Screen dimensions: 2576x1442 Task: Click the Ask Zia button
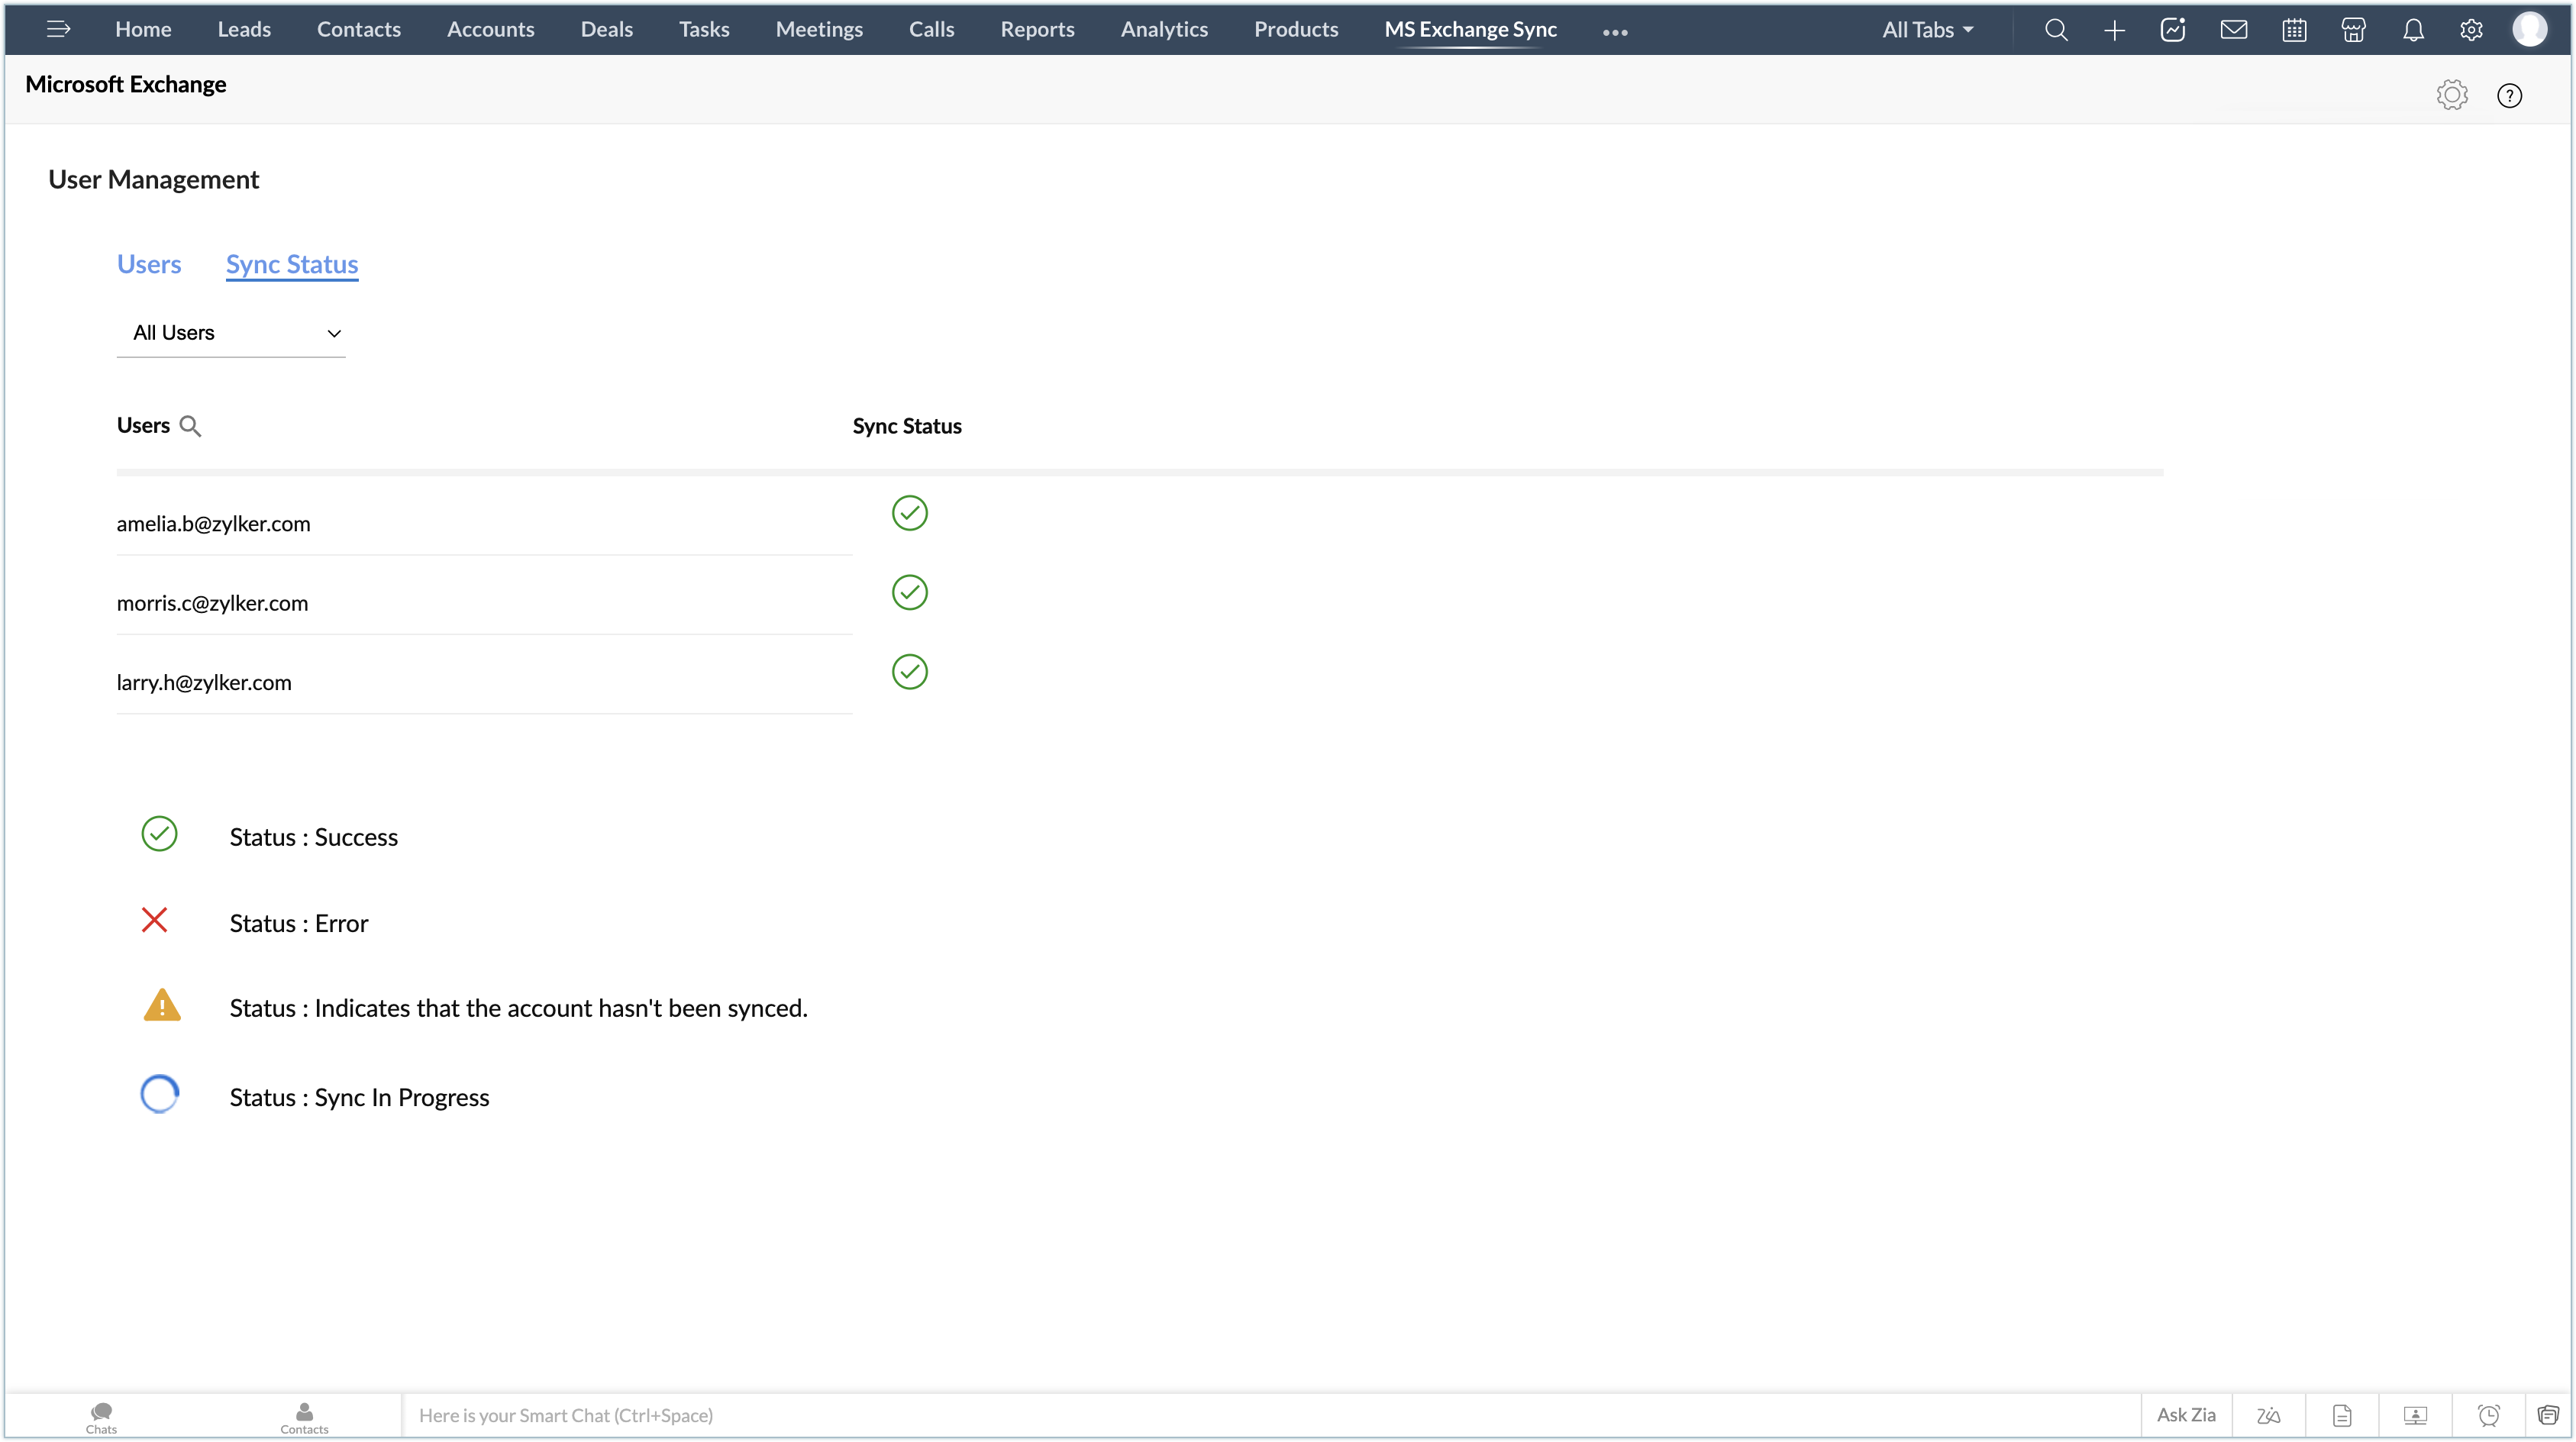[x=2186, y=1415]
